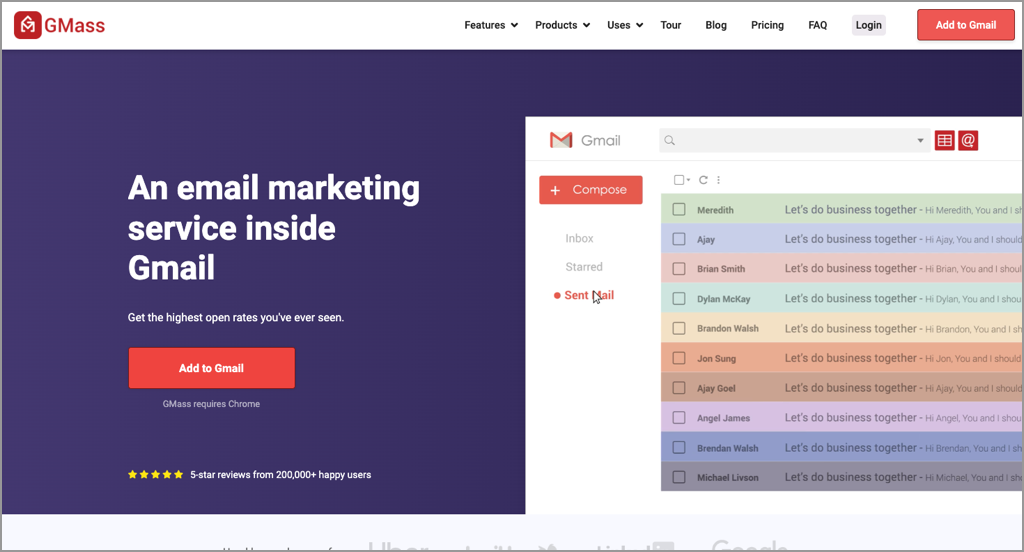Open select-all dropdown arrow
The image size is (1024, 552).
[x=688, y=180]
